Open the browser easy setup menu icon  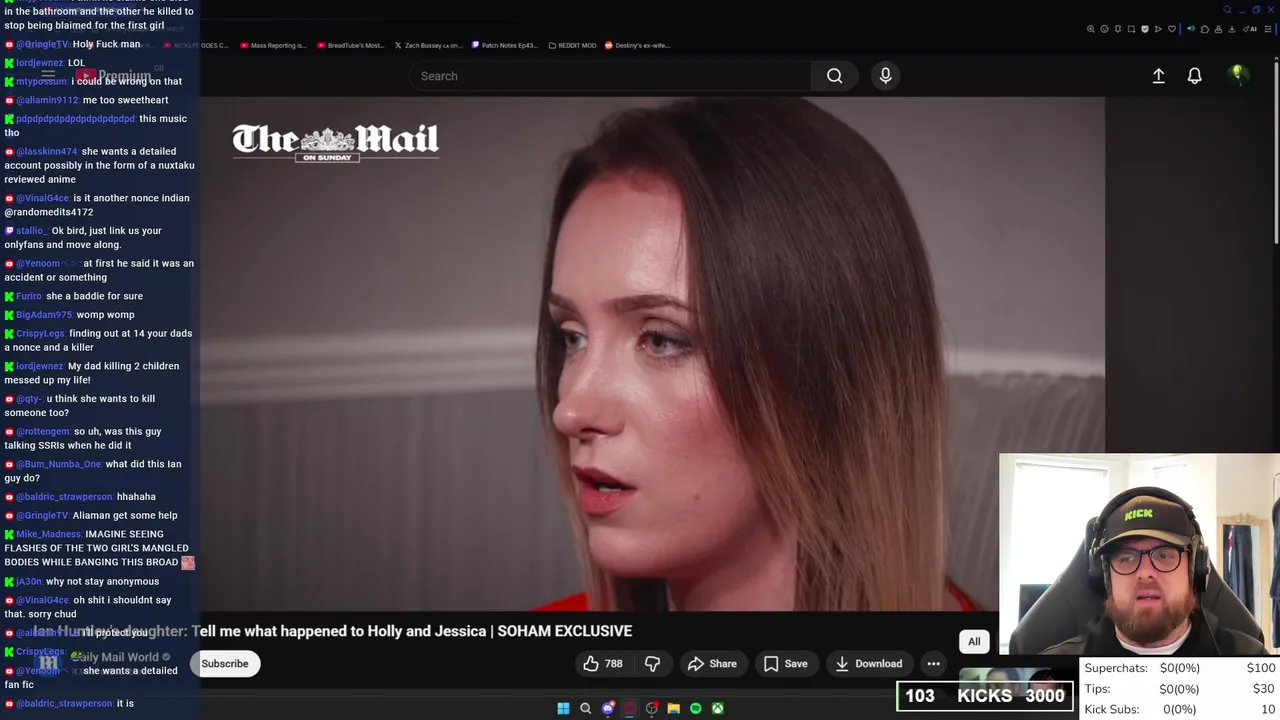(1268, 29)
